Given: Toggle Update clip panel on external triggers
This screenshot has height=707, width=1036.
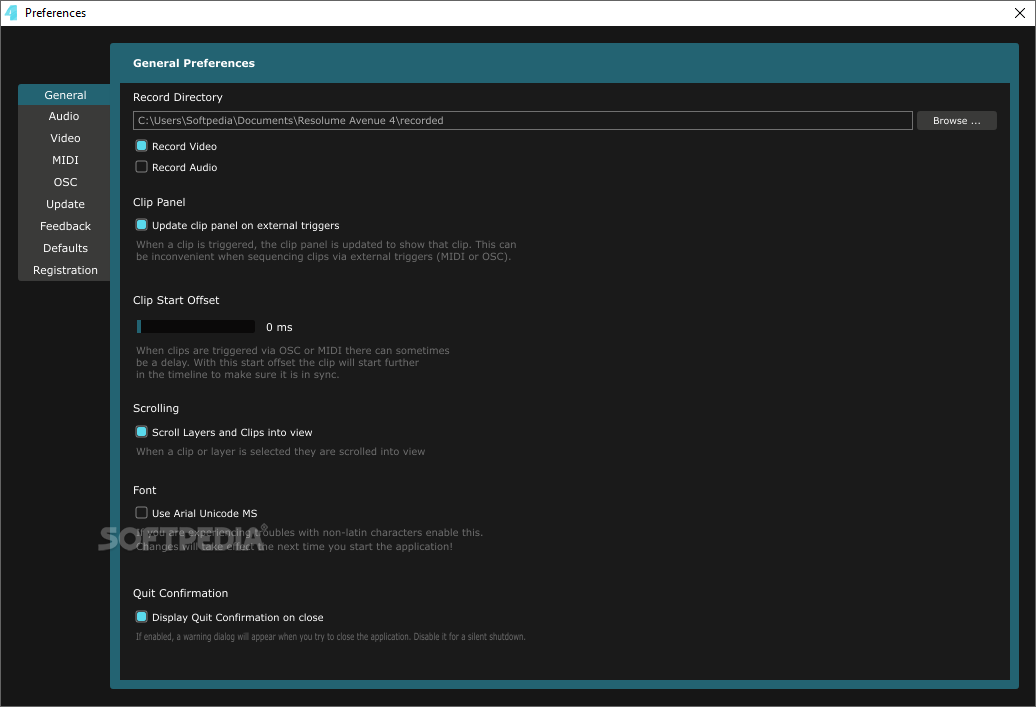Looking at the screenshot, I should pyautogui.click(x=141, y=225).
